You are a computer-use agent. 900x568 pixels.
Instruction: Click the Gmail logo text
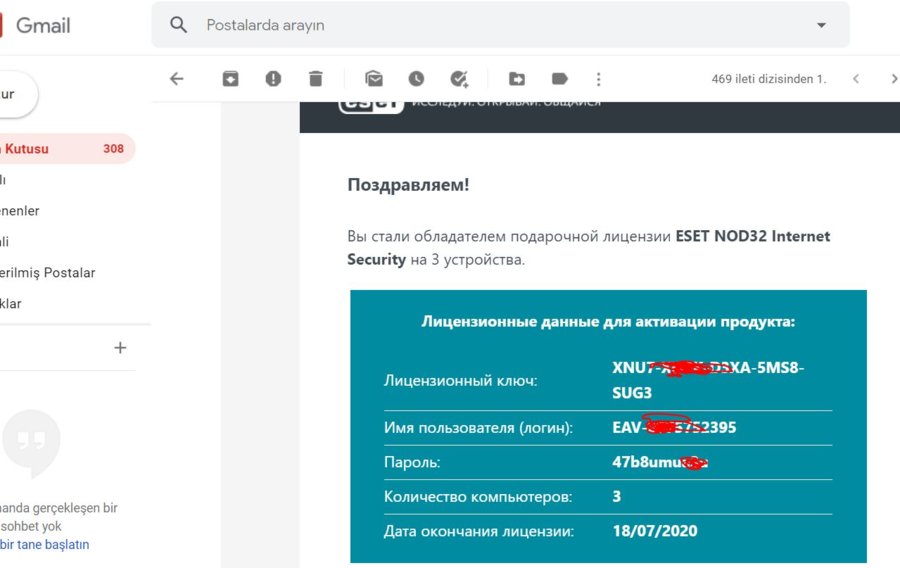pos(43,25)
